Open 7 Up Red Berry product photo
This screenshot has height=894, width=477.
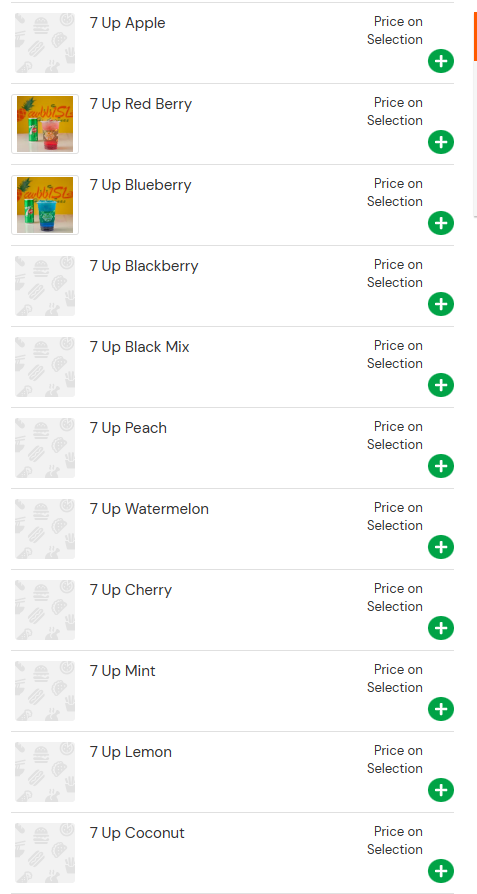(45, 124)
